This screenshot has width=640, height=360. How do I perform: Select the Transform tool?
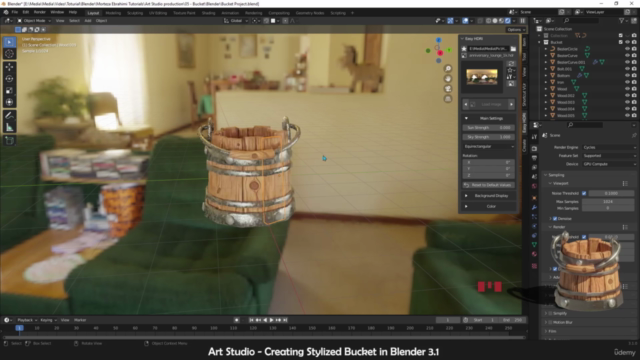[9, 102]
